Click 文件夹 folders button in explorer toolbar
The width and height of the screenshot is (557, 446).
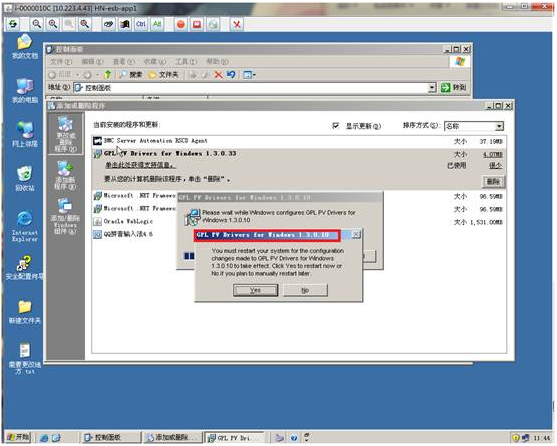[163, 75]
